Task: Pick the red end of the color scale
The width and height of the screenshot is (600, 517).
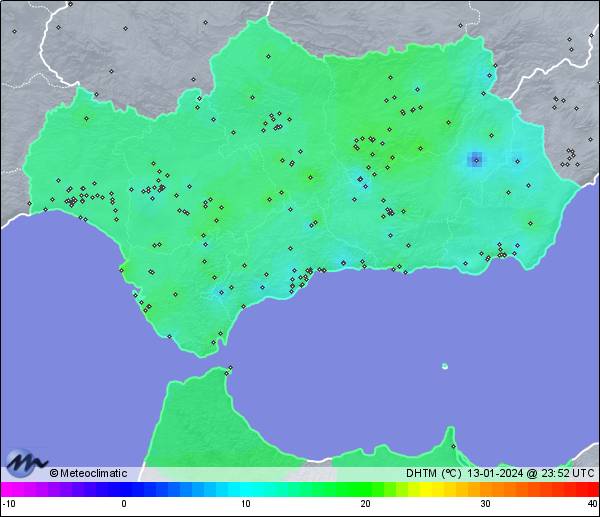Action: (x=592, y=489)
